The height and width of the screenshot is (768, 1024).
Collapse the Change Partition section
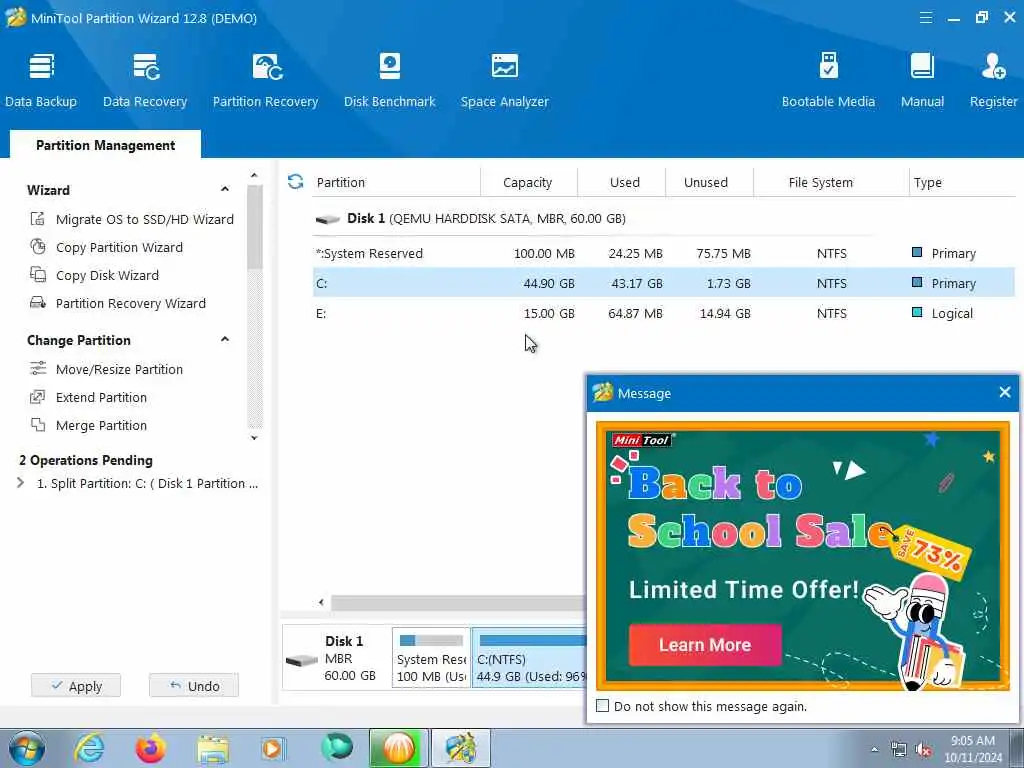coord(225,340)
